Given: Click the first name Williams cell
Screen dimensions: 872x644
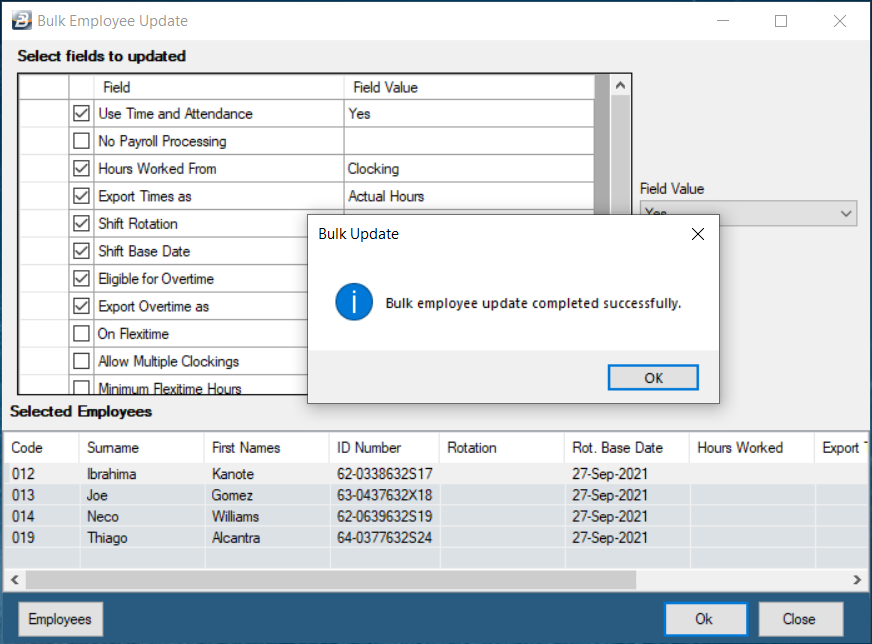Looking at the screenshot, I should pyautogui.click(x=267, y=516).
